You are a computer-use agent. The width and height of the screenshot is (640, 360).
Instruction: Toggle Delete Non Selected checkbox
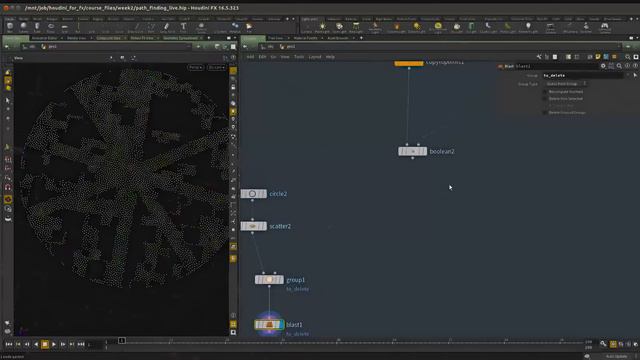(x=545, y=99)
